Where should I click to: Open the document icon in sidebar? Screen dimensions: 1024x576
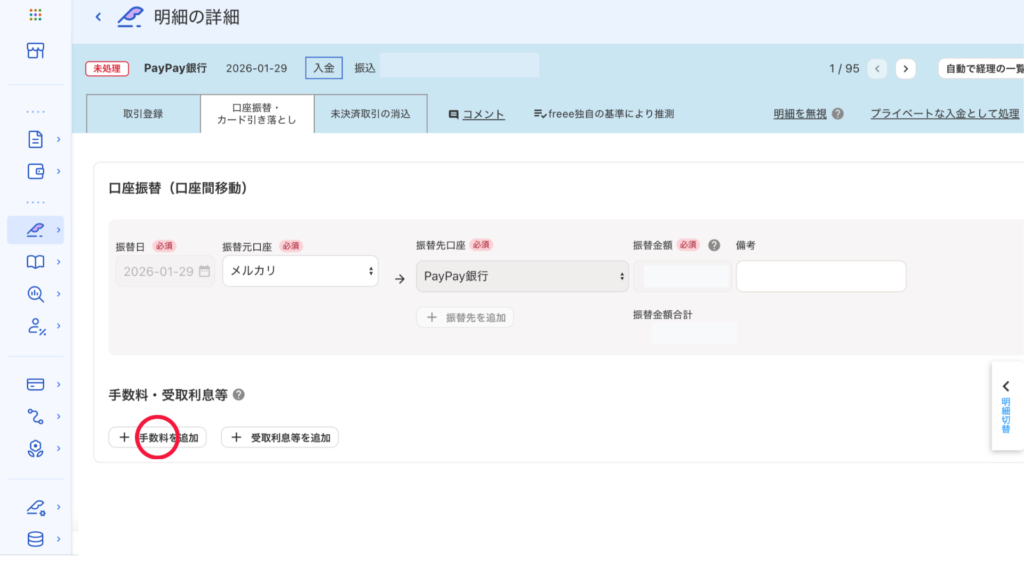35,139
